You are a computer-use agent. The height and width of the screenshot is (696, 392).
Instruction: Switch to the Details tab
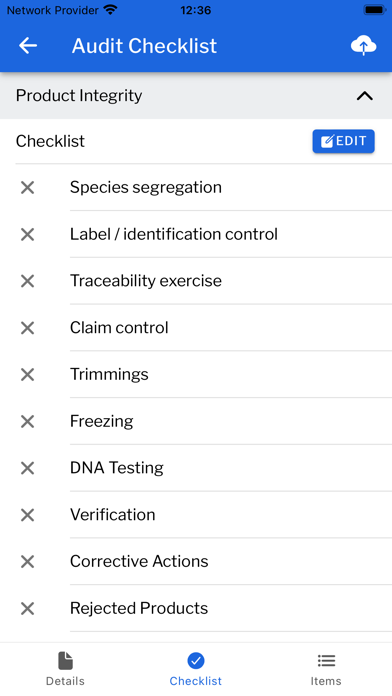pos(65,669)
